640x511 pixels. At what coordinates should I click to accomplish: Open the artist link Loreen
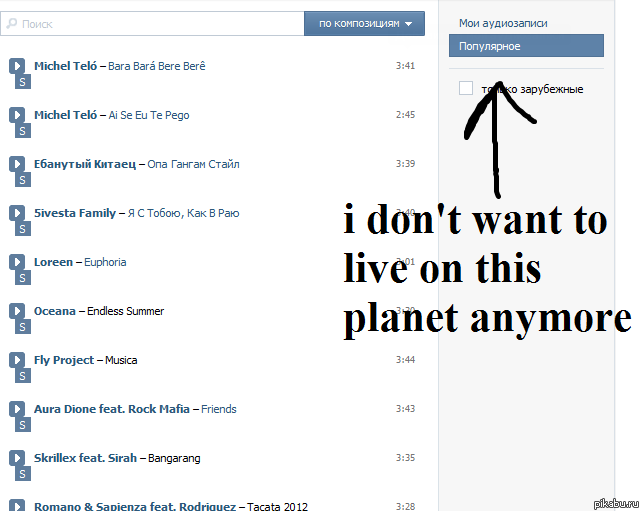[53, 262]
